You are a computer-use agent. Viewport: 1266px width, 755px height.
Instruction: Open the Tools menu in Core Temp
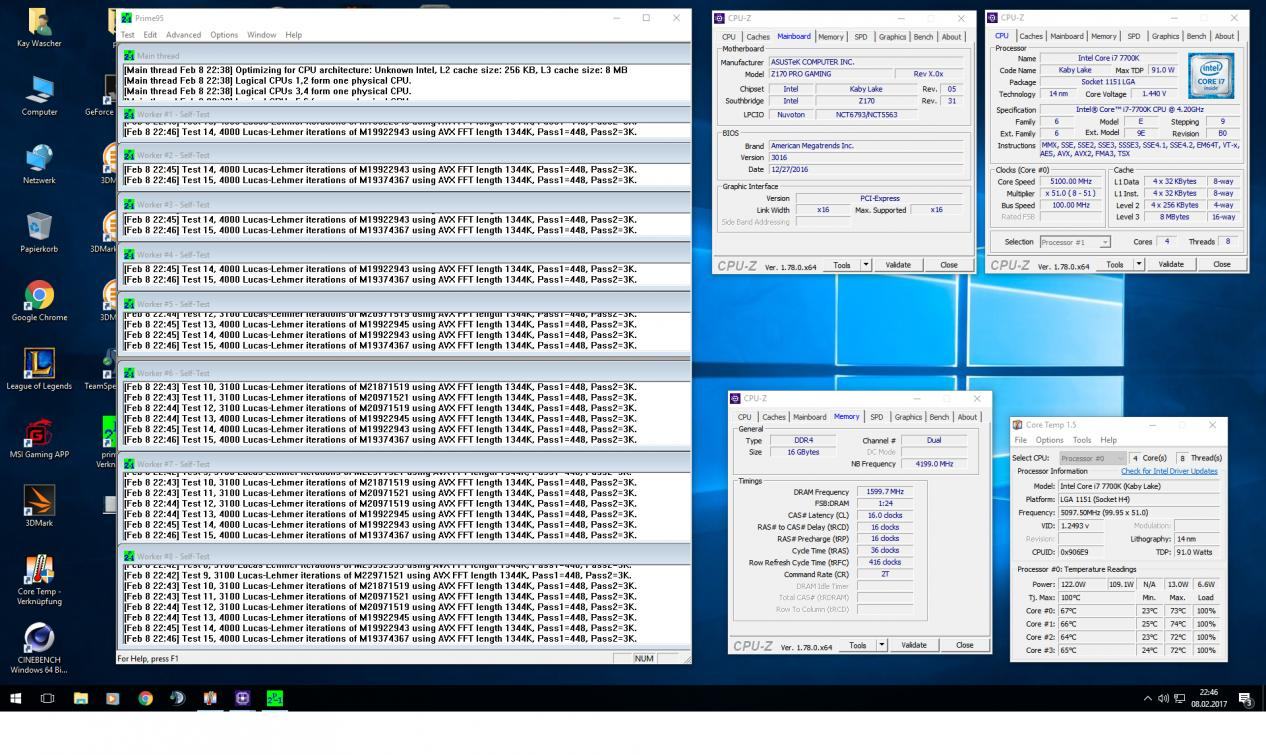1082,440
